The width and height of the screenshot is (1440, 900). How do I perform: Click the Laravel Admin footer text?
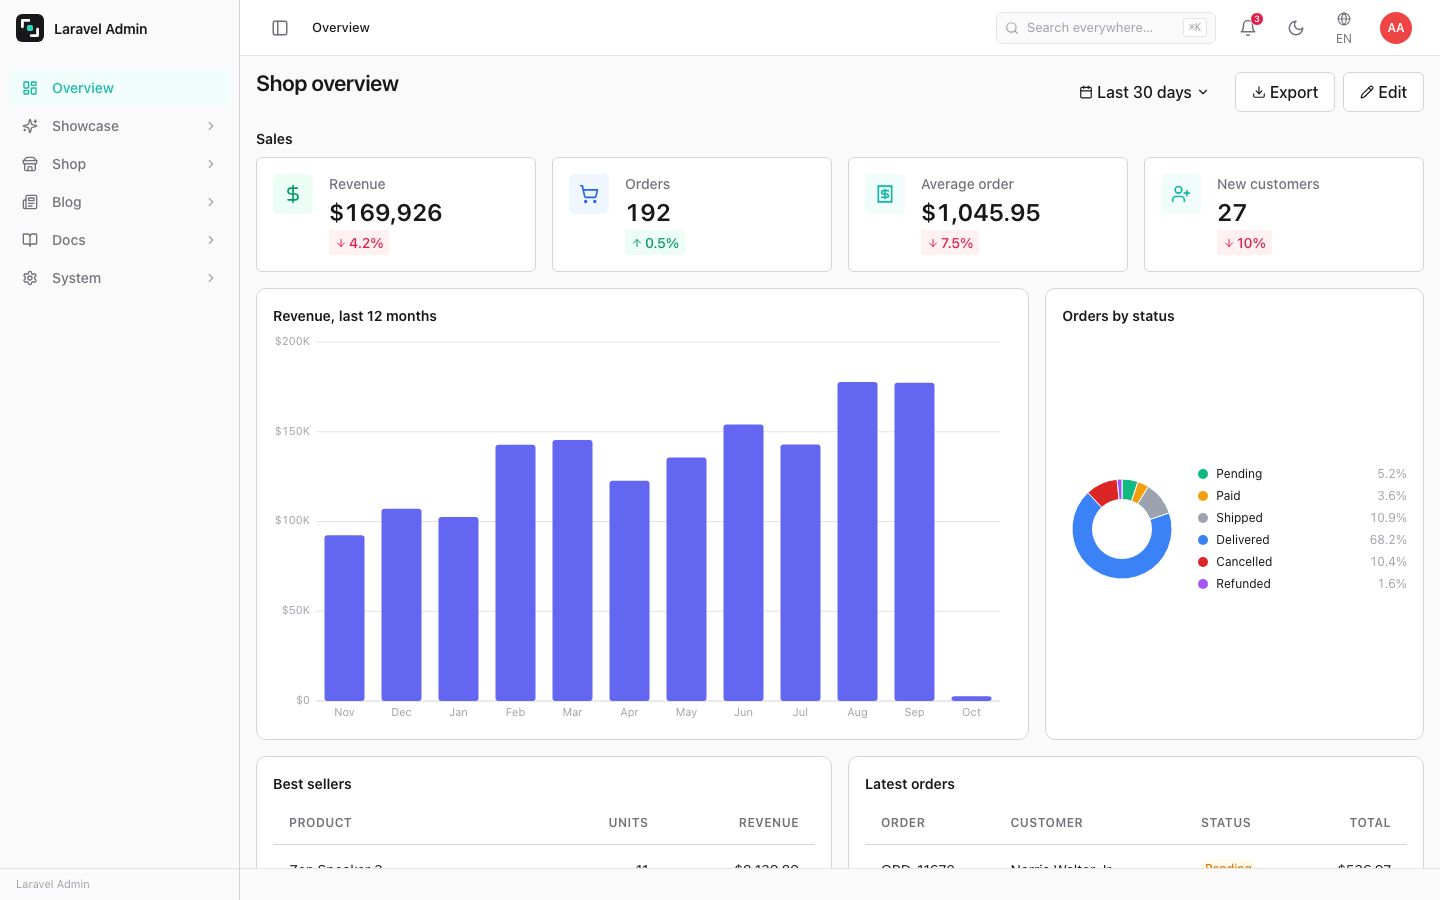[53, 884]
